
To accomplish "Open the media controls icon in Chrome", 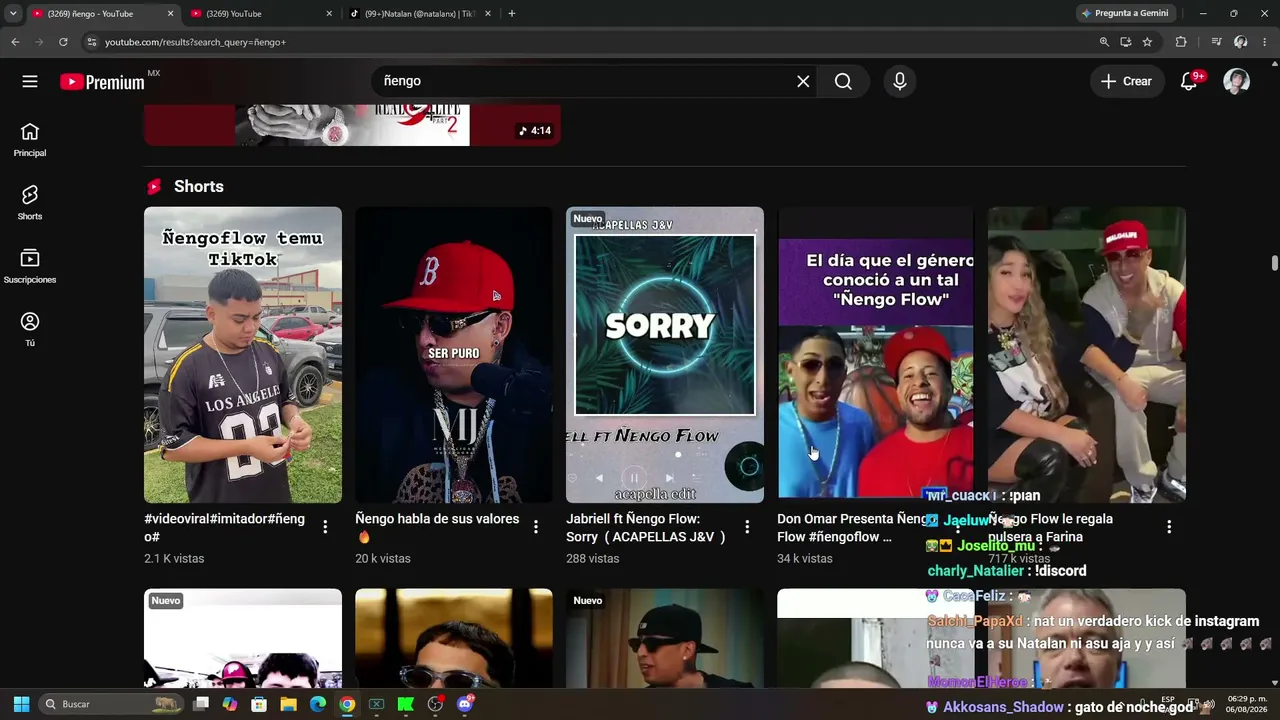I will click(x=1216, y=42).
